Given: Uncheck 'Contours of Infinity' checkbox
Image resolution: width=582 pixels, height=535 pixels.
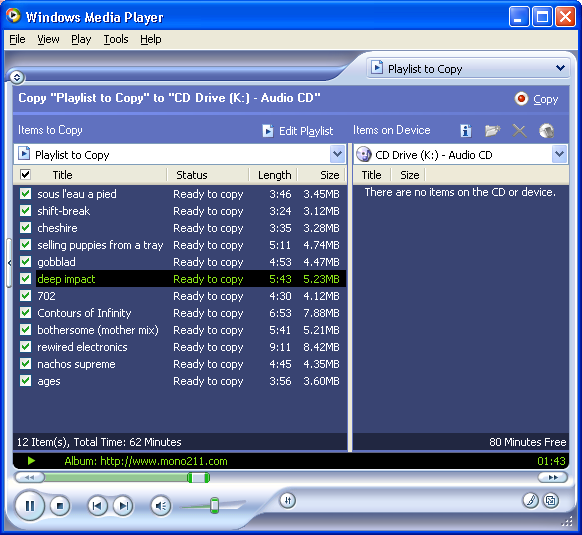Looking at the screenshot, I should (25, 313).
